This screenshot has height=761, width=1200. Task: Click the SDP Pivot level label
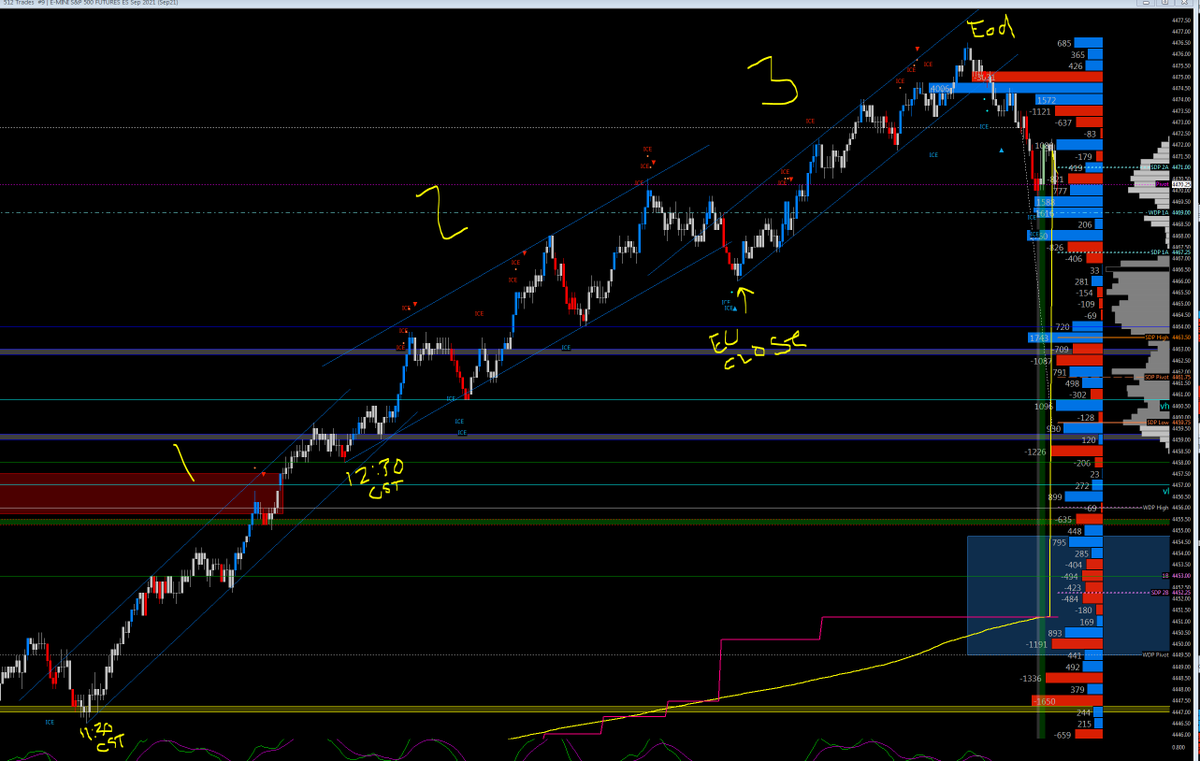pyautogui.click(x=1155, y=376)
